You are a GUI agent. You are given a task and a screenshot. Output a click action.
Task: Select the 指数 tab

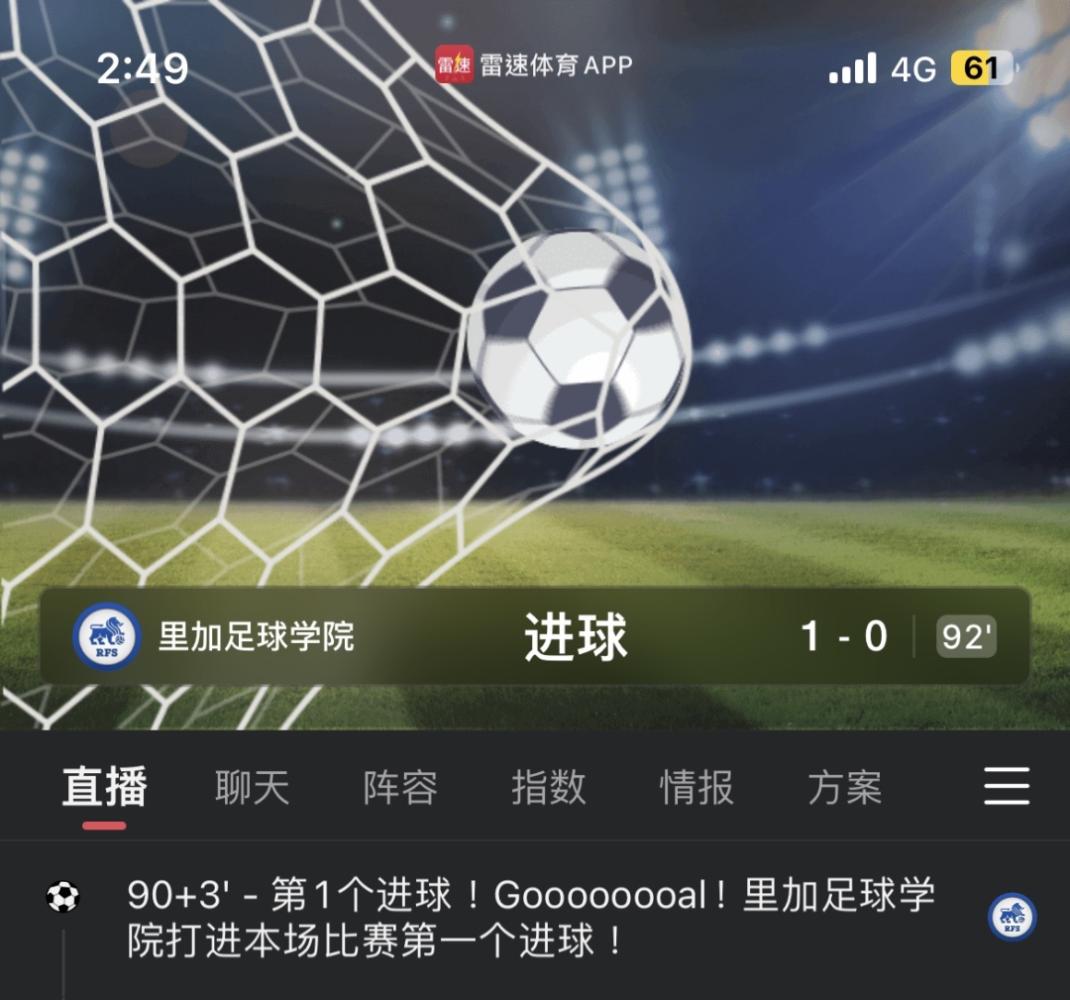coord(549,786)
